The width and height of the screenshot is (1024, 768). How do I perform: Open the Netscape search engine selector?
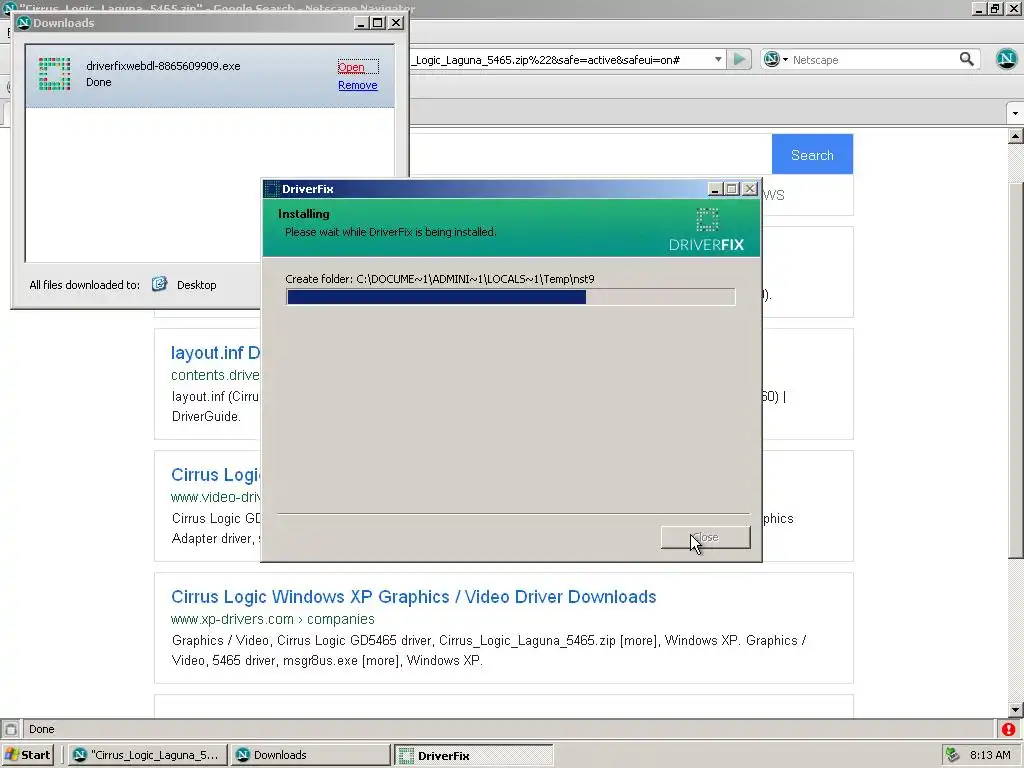(x=776, y=59)
